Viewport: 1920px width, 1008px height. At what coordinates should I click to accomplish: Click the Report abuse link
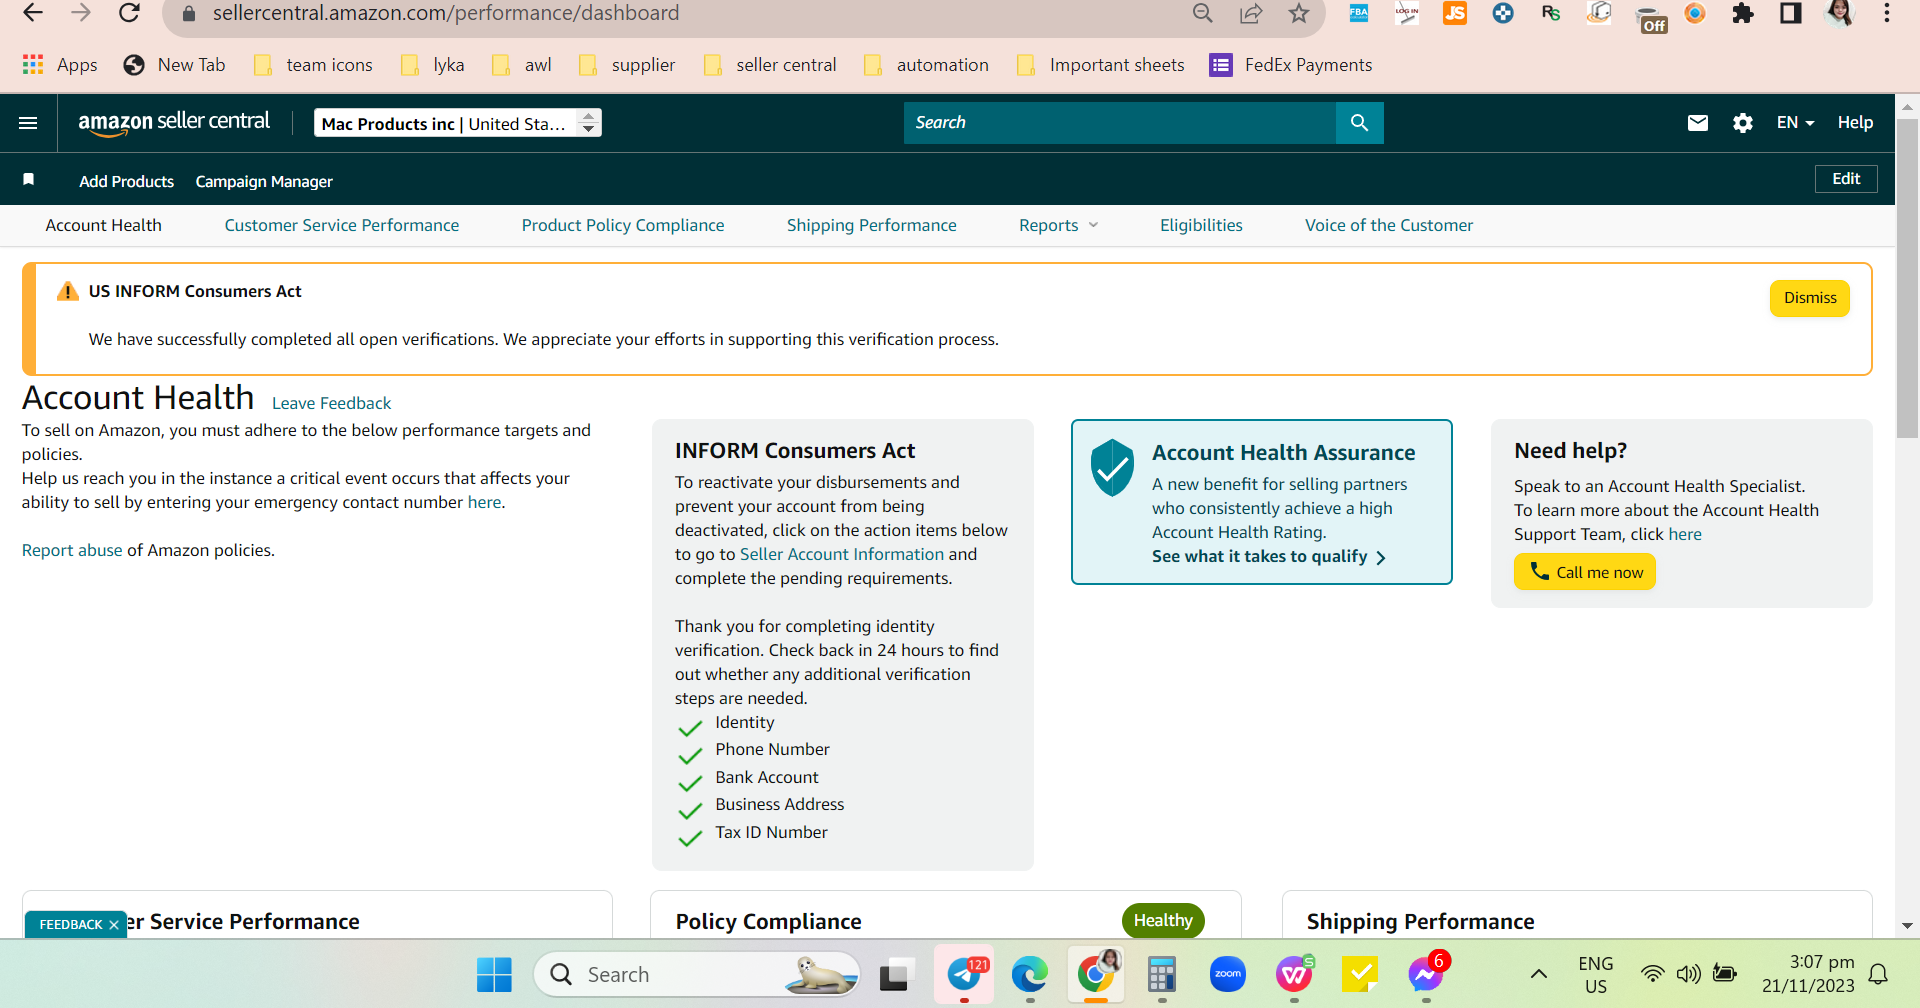(72, 551)
